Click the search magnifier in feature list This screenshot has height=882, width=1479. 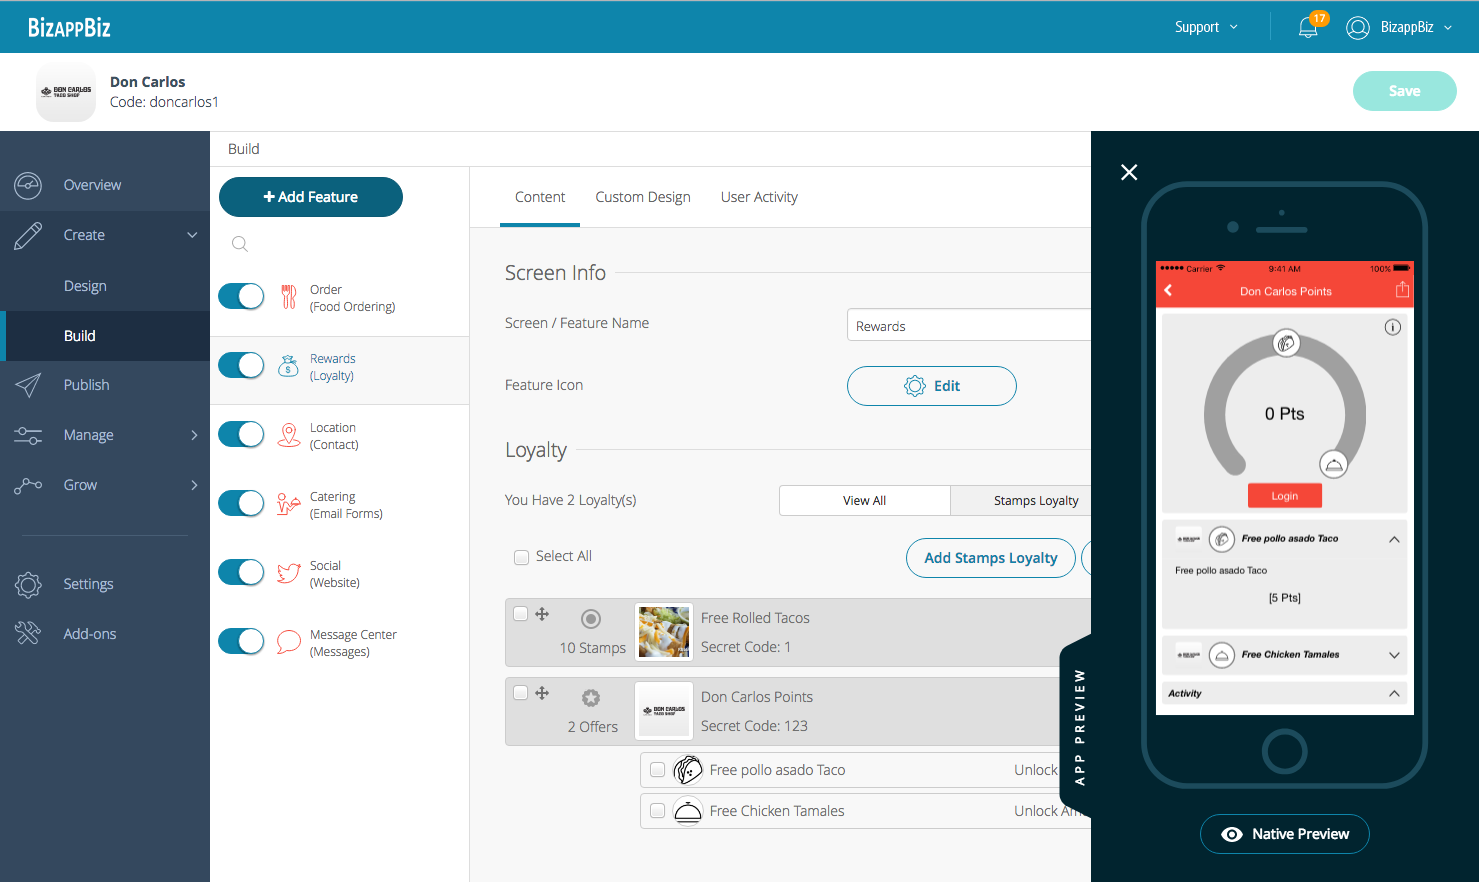click(x=240, y=244)
